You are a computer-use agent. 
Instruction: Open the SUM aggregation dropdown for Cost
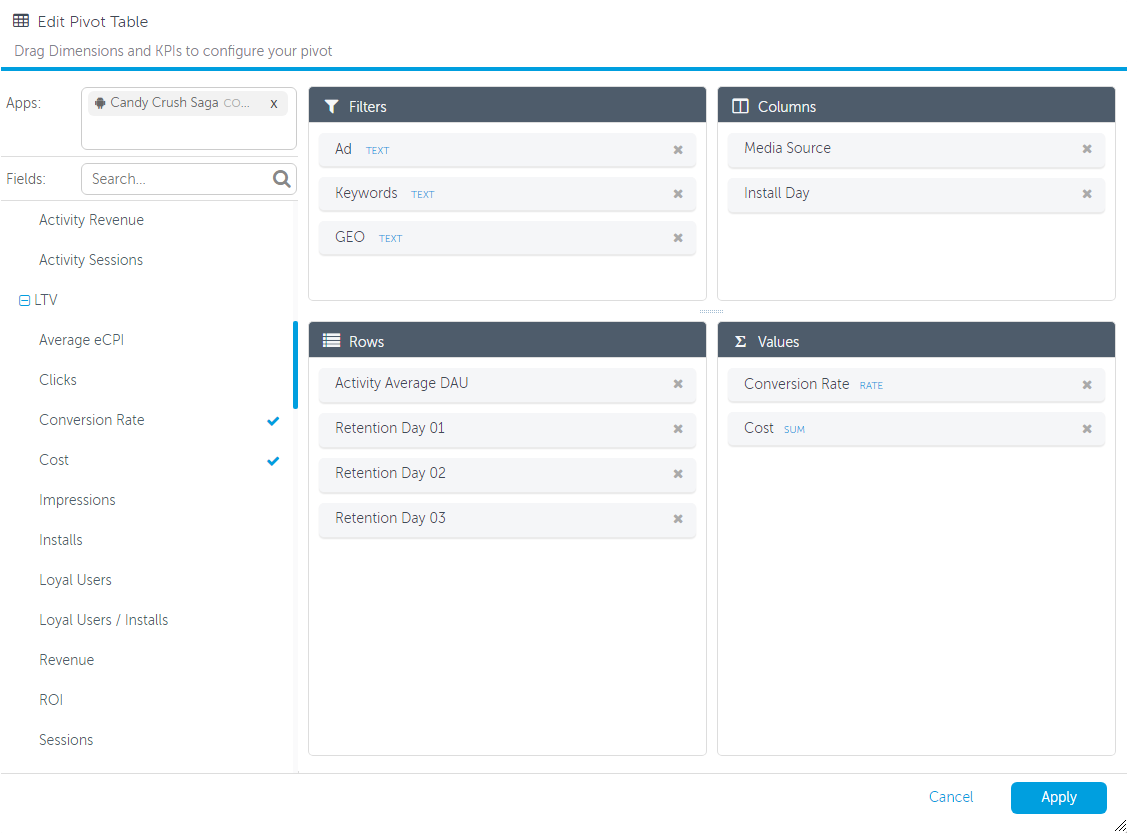pyautogui.click(x=794, y=430)
